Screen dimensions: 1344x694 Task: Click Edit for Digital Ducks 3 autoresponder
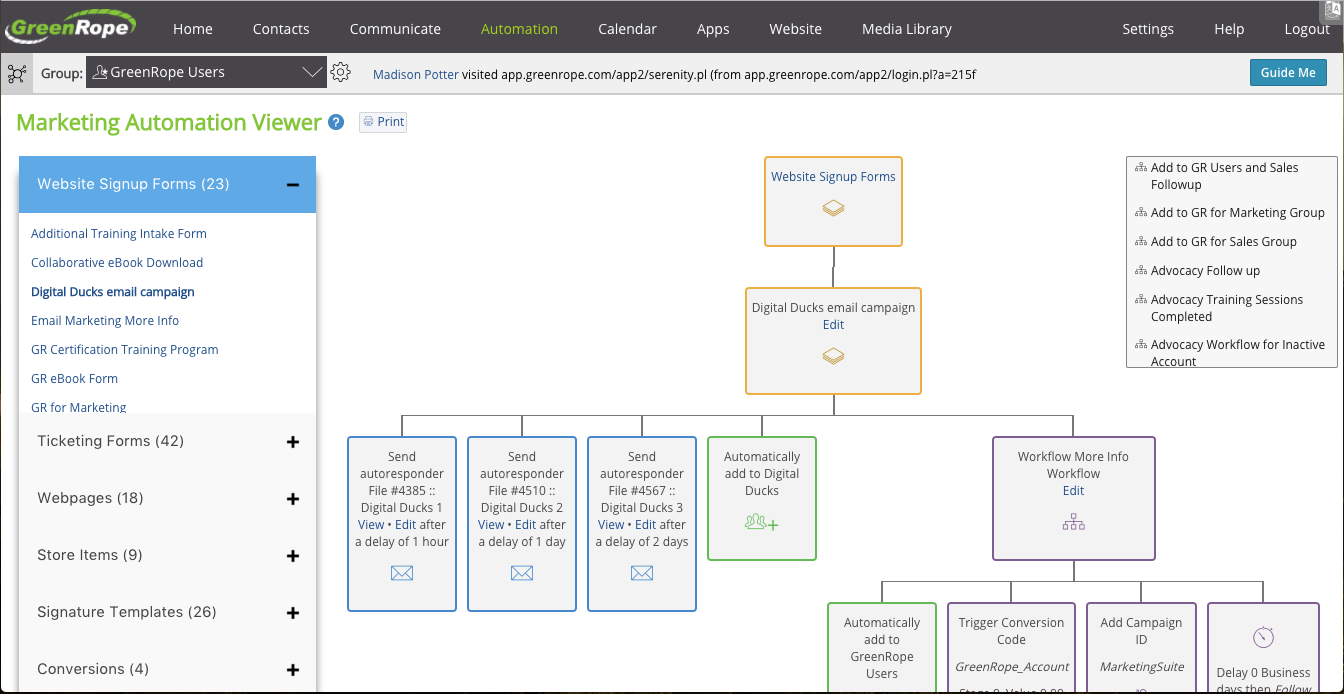click(646, 525)
